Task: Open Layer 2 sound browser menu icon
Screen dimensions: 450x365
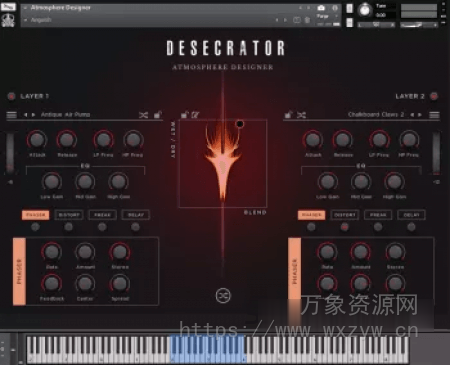Action: click(434, 115)
